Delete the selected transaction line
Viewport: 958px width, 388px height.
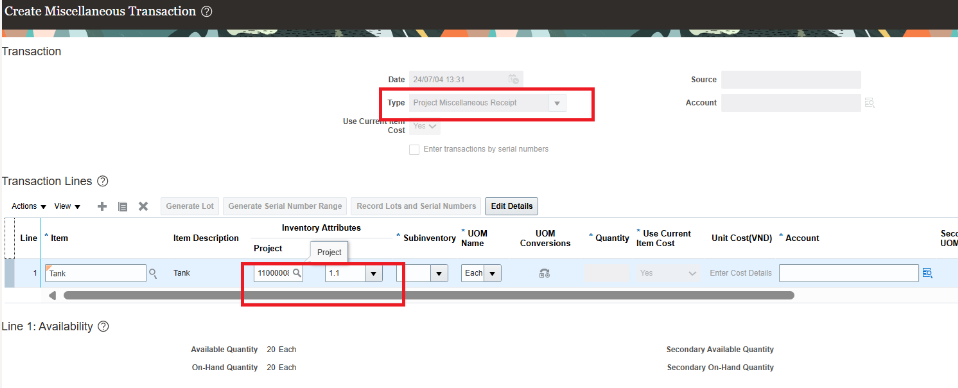click(x=143, y=207)
